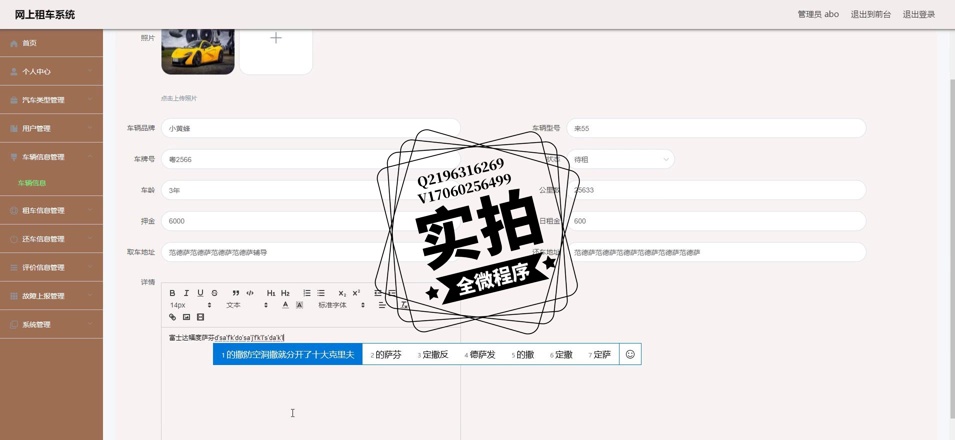Pick the text color tool in editor
Screen dimensions: 955x440
(x=285, y=305)
